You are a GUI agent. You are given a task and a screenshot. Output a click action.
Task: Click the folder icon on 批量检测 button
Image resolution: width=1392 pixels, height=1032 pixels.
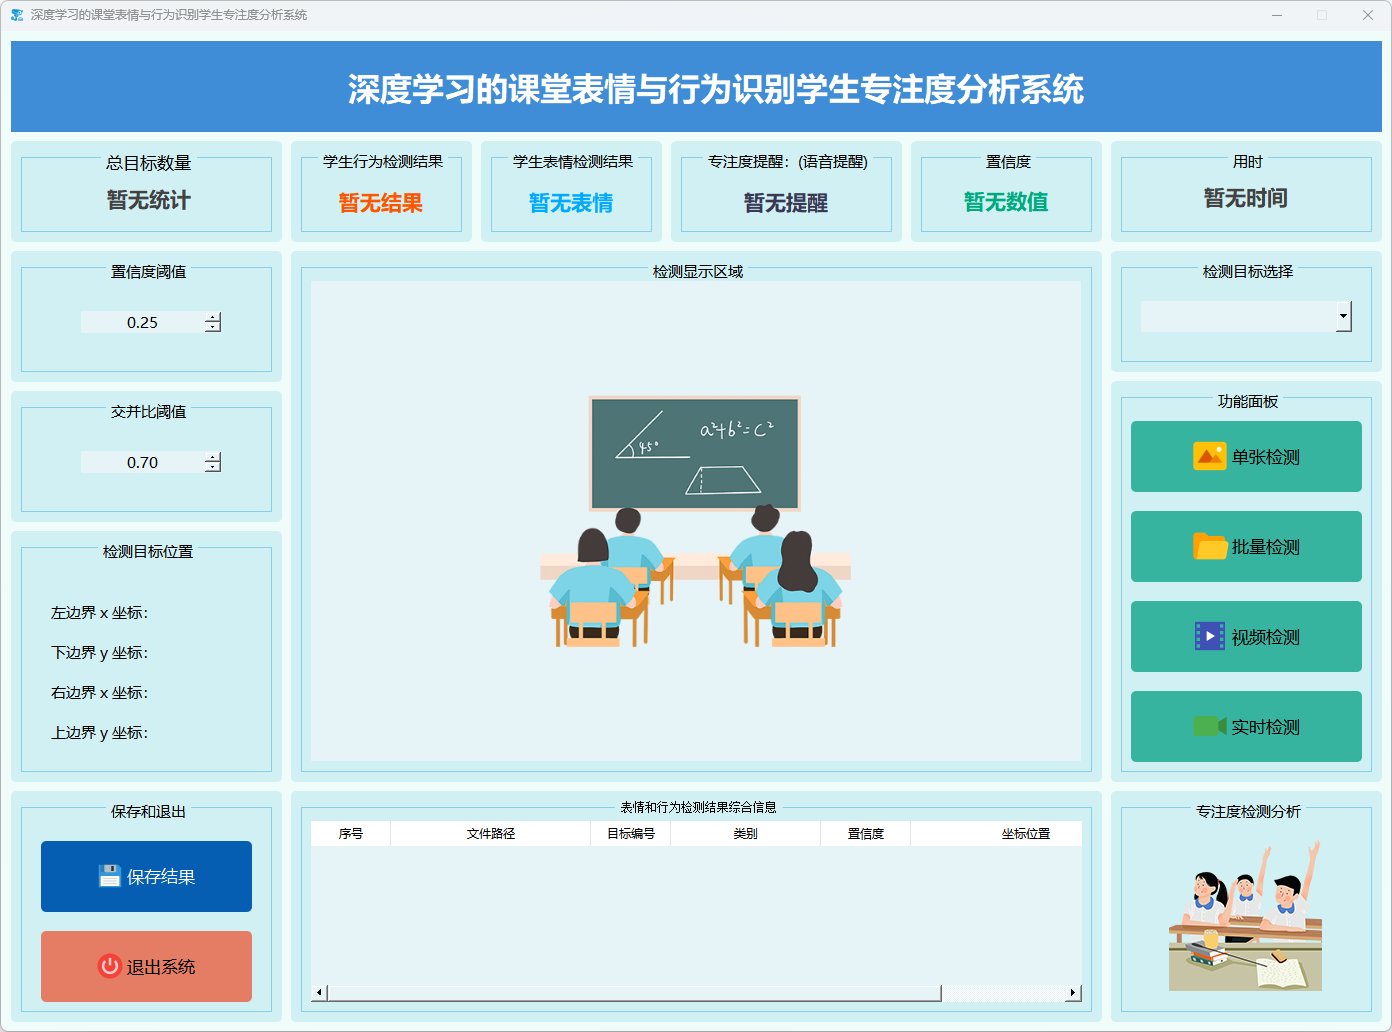[1209, 546]
